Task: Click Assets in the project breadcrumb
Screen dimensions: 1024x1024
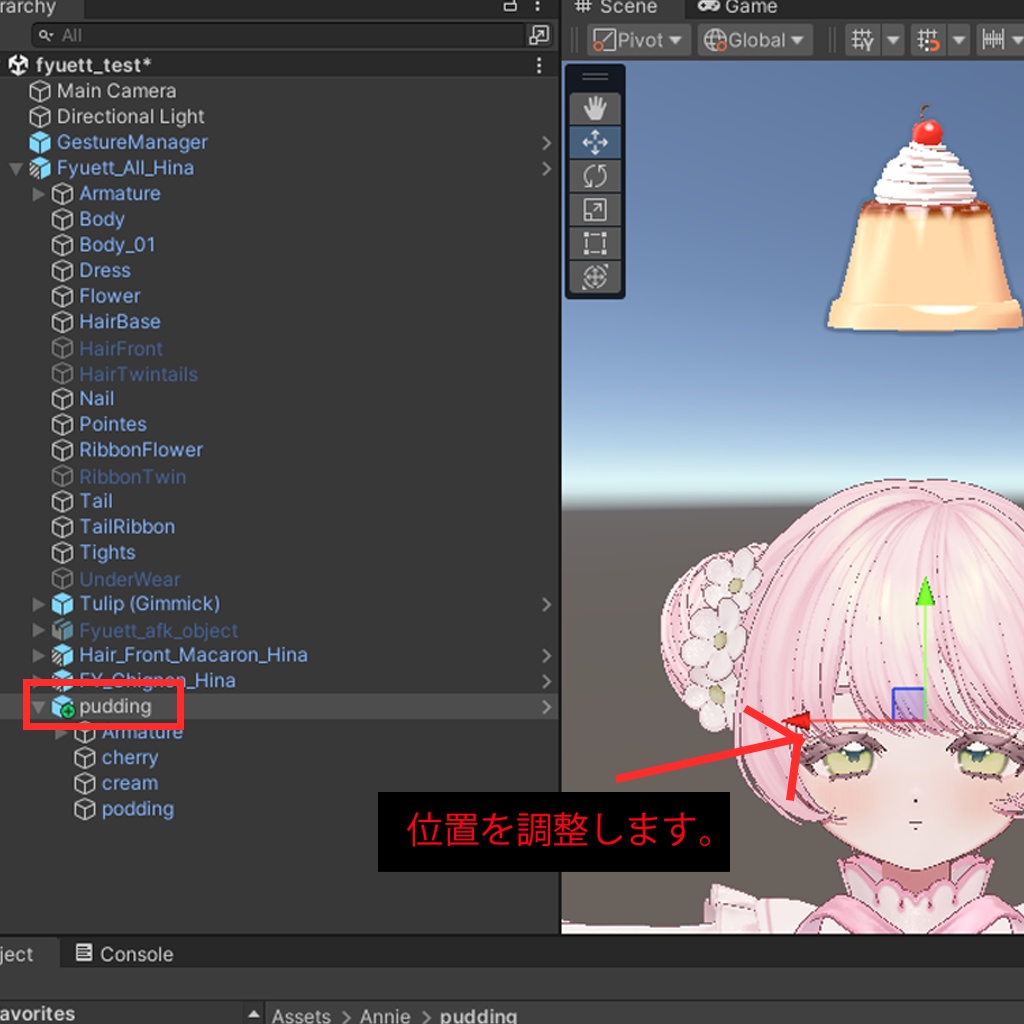Action: pos(301,1015)
